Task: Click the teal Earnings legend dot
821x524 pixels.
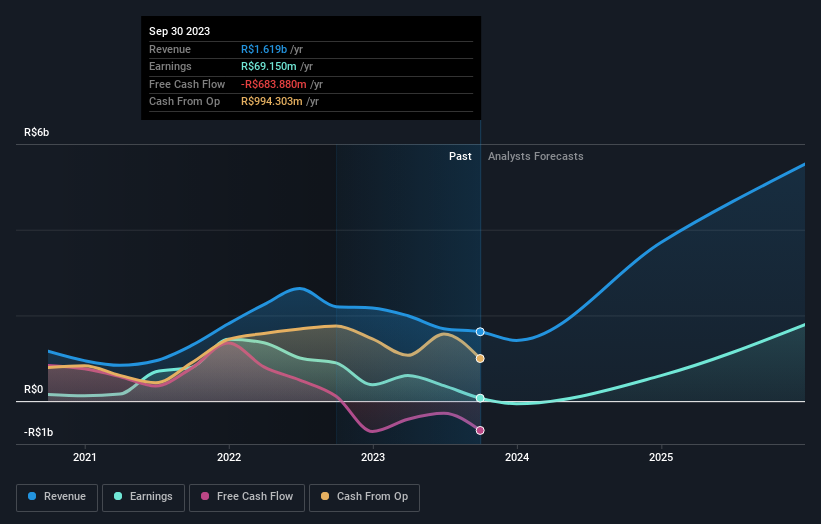Action: [118, 496]
